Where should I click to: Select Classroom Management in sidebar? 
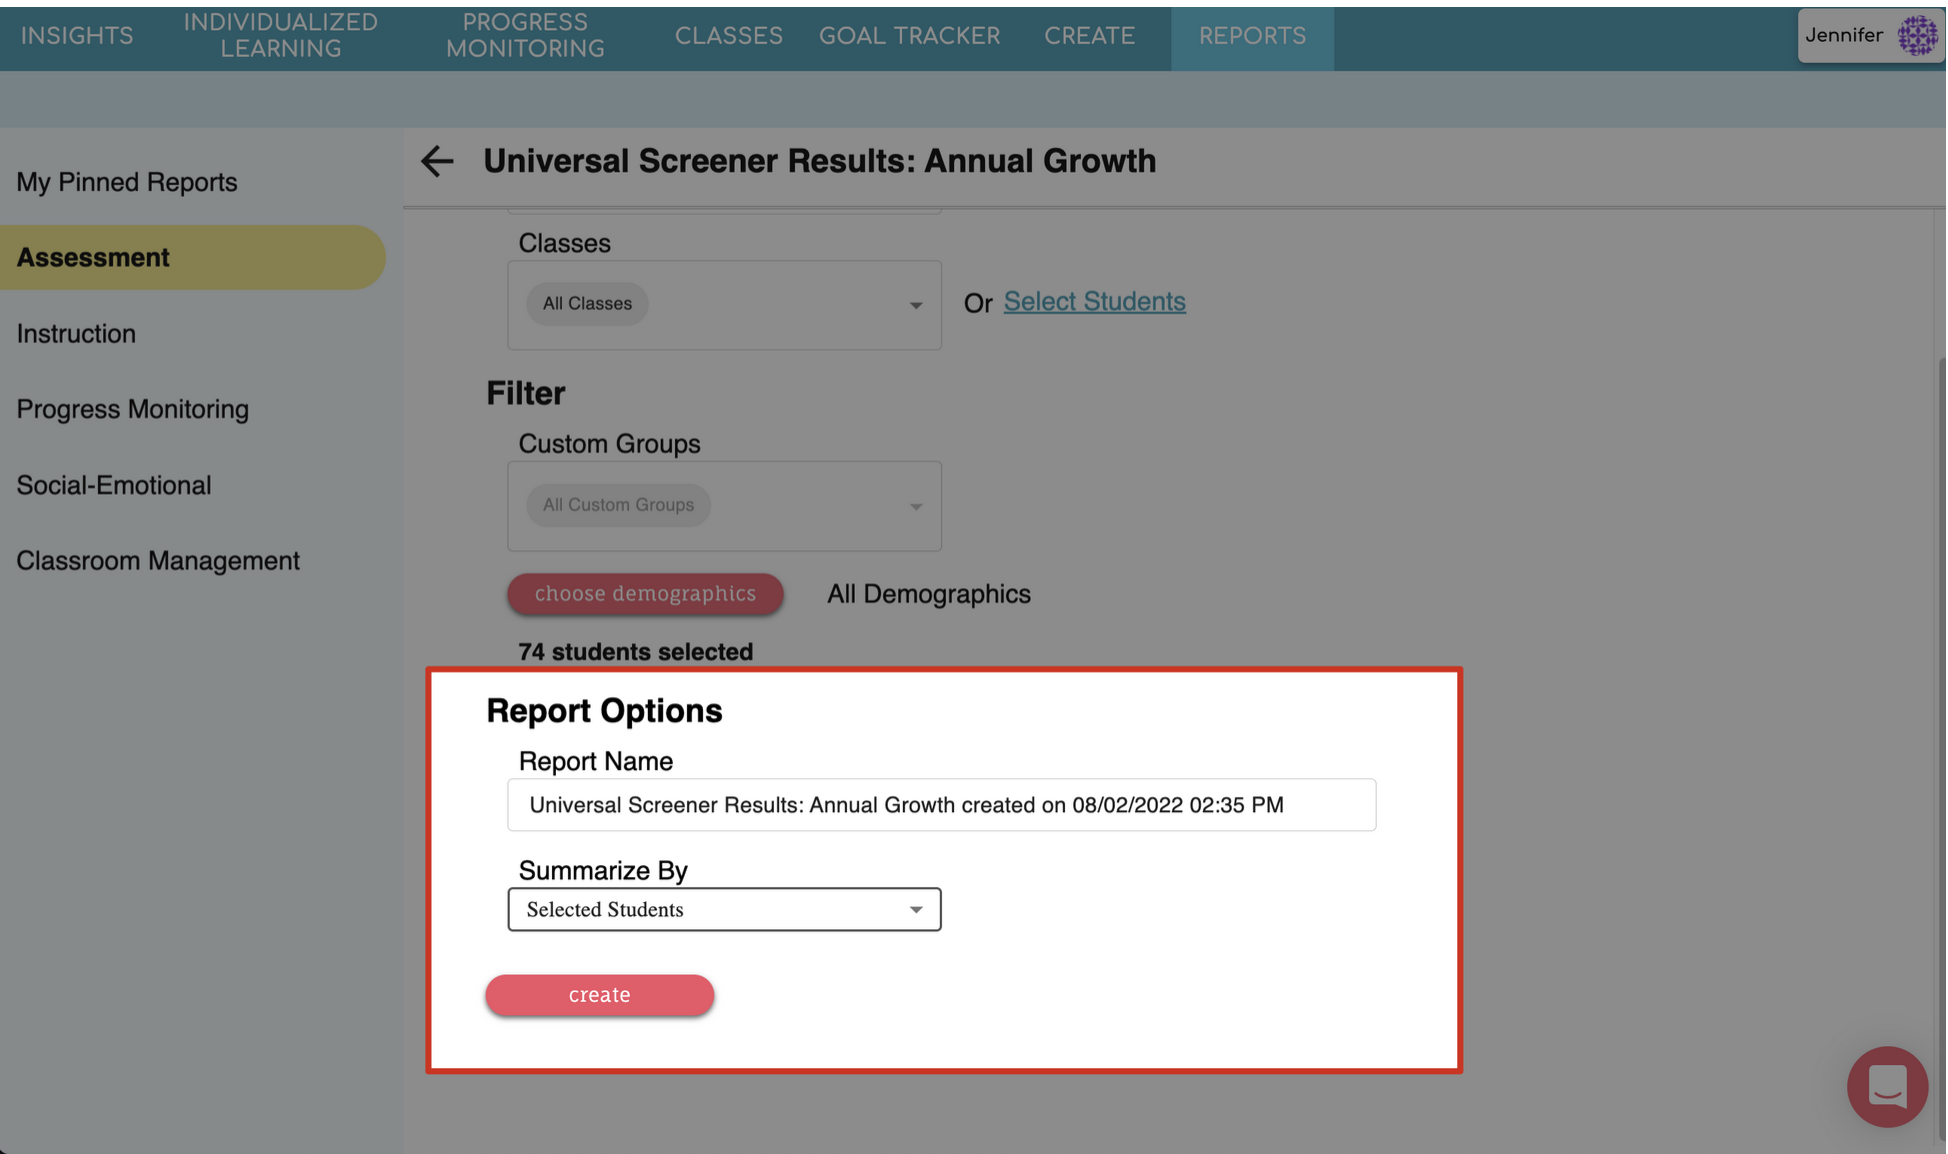(x=158, y=561)
